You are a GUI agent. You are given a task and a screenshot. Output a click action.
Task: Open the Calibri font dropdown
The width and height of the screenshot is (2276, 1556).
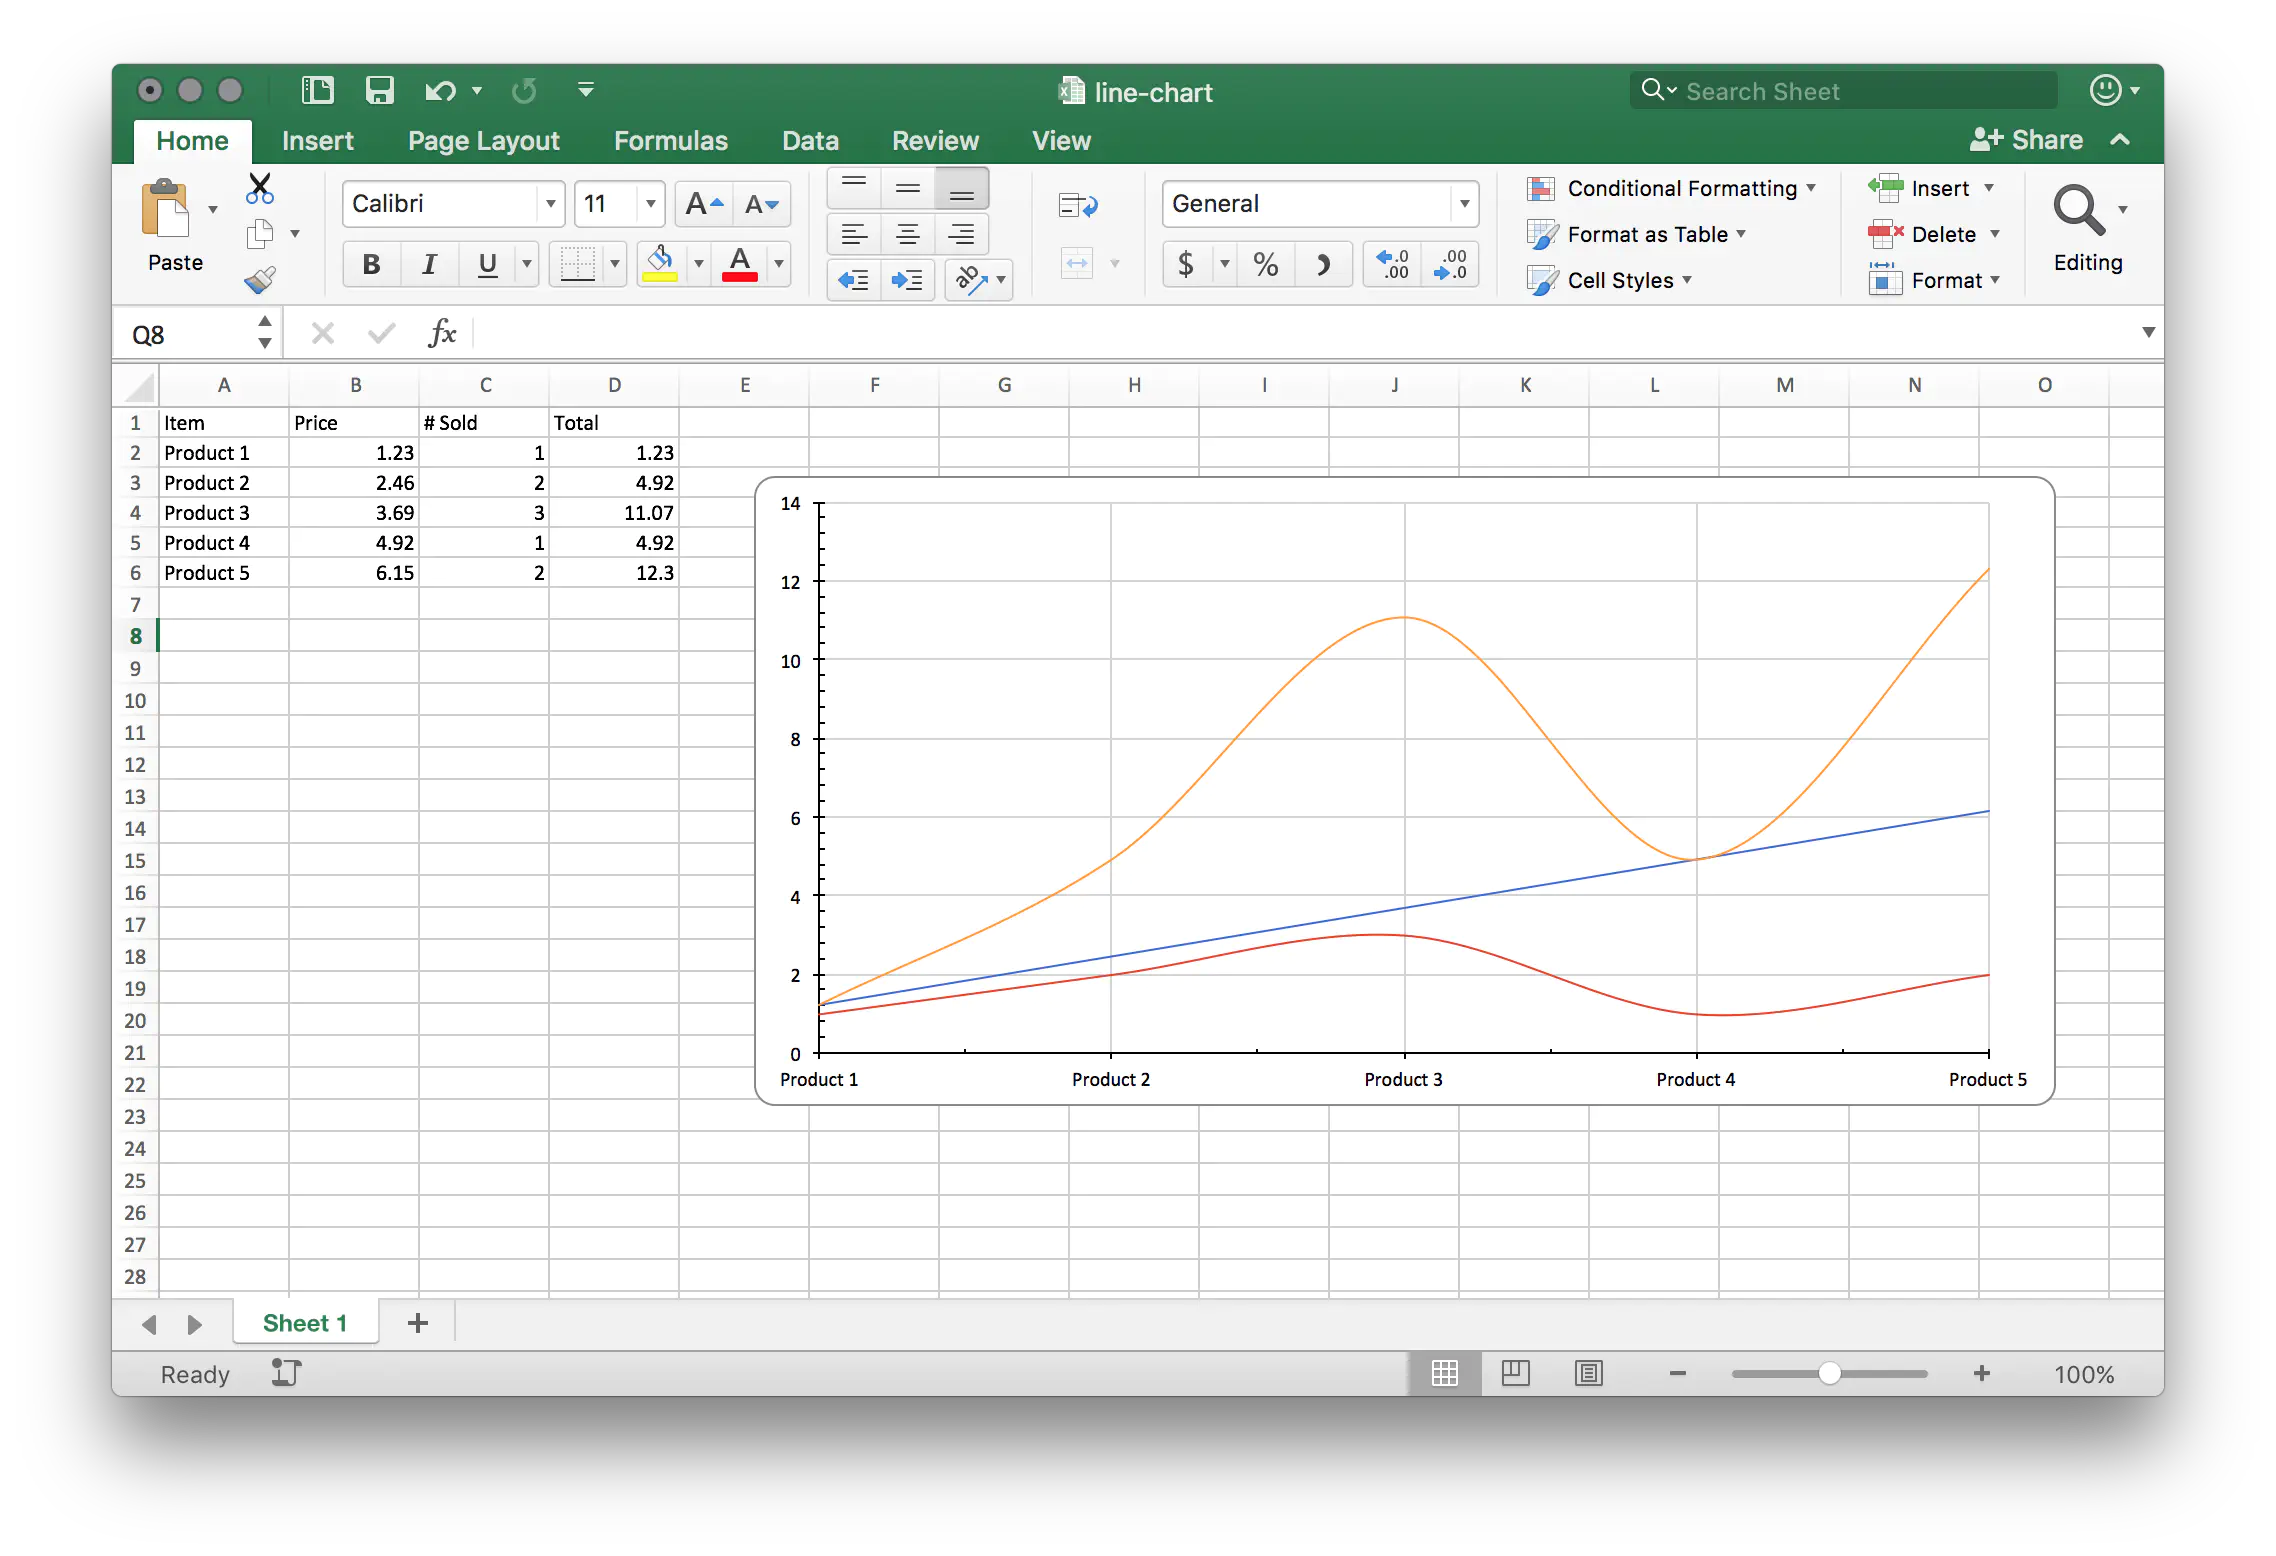coord(550,203)
